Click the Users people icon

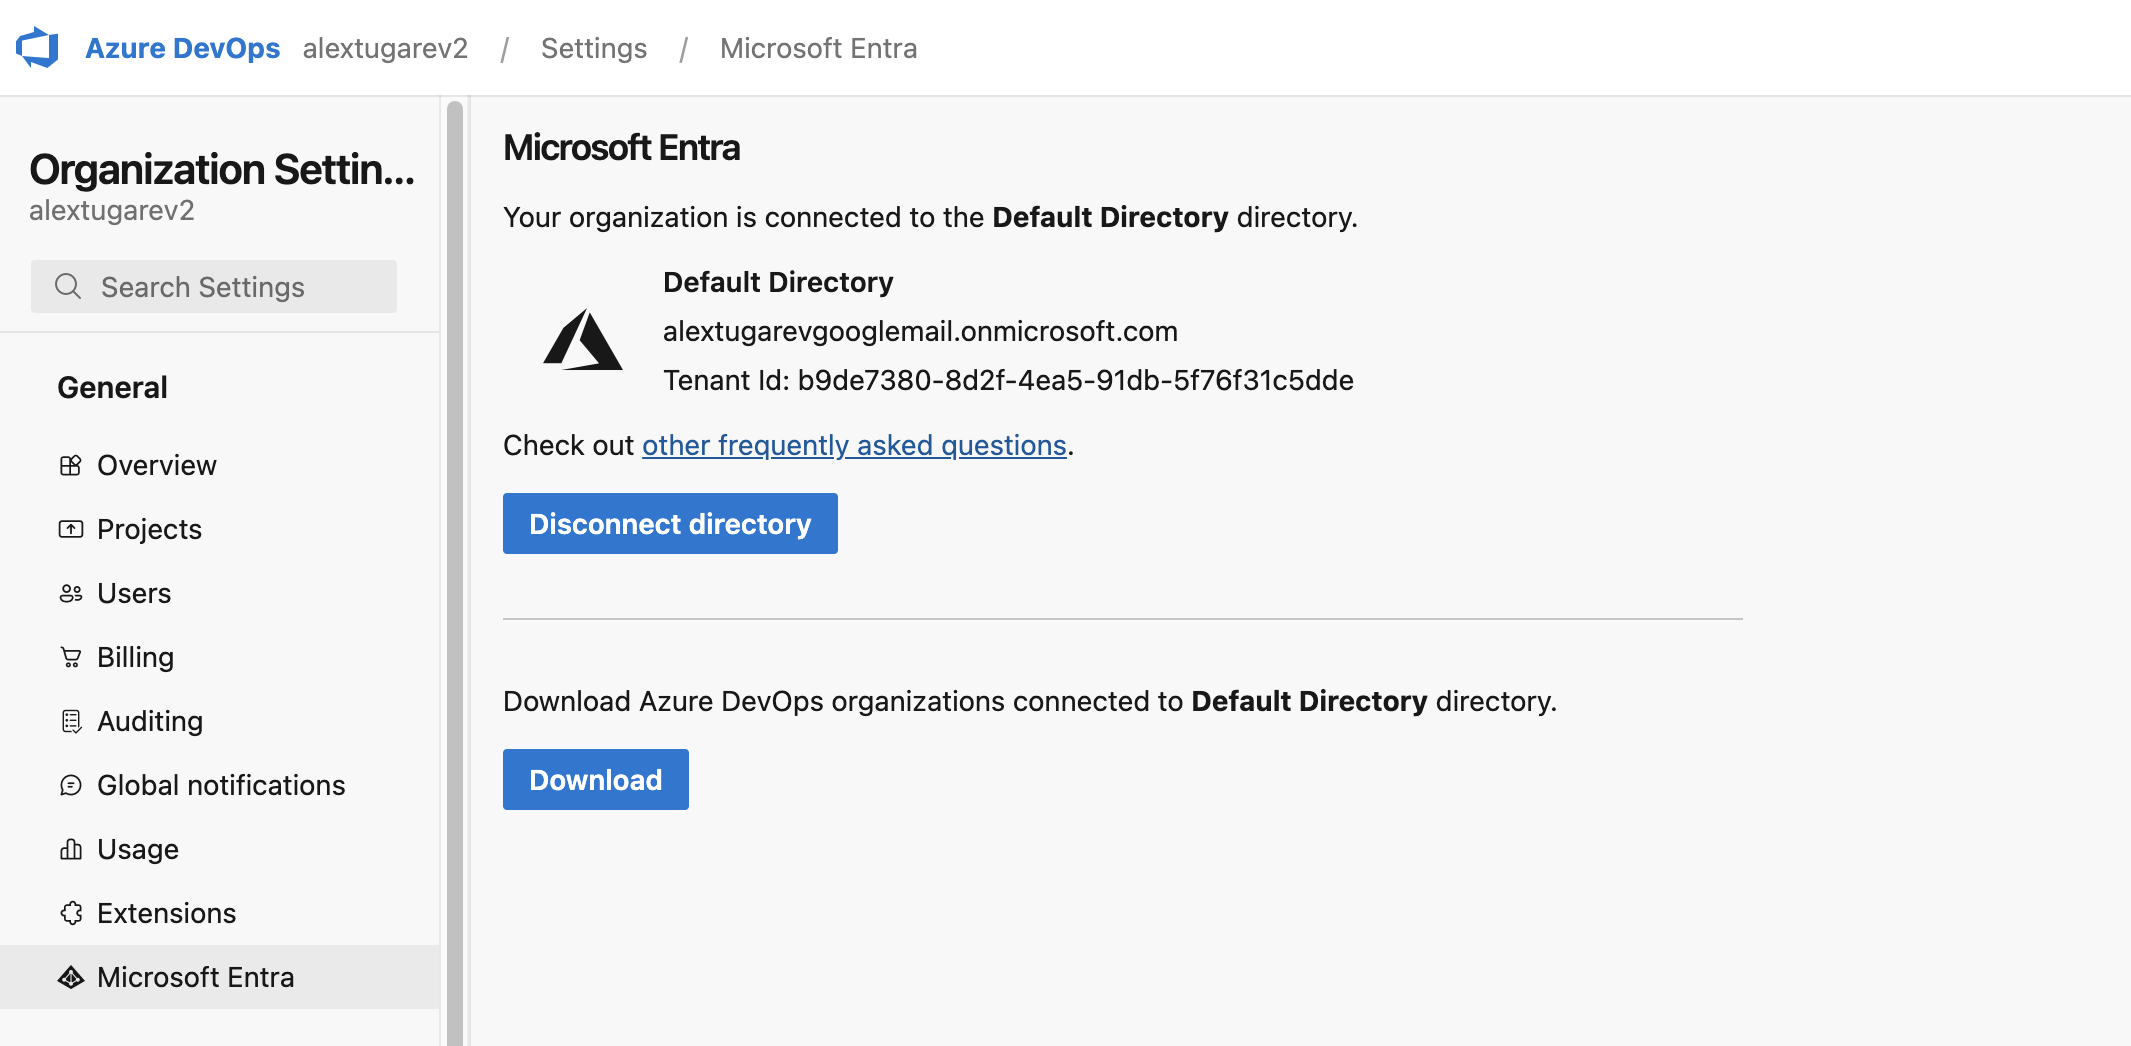[71, 594]
